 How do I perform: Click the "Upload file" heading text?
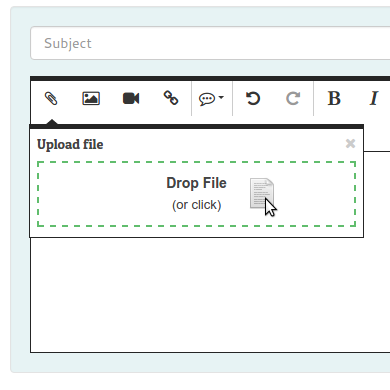70,145
